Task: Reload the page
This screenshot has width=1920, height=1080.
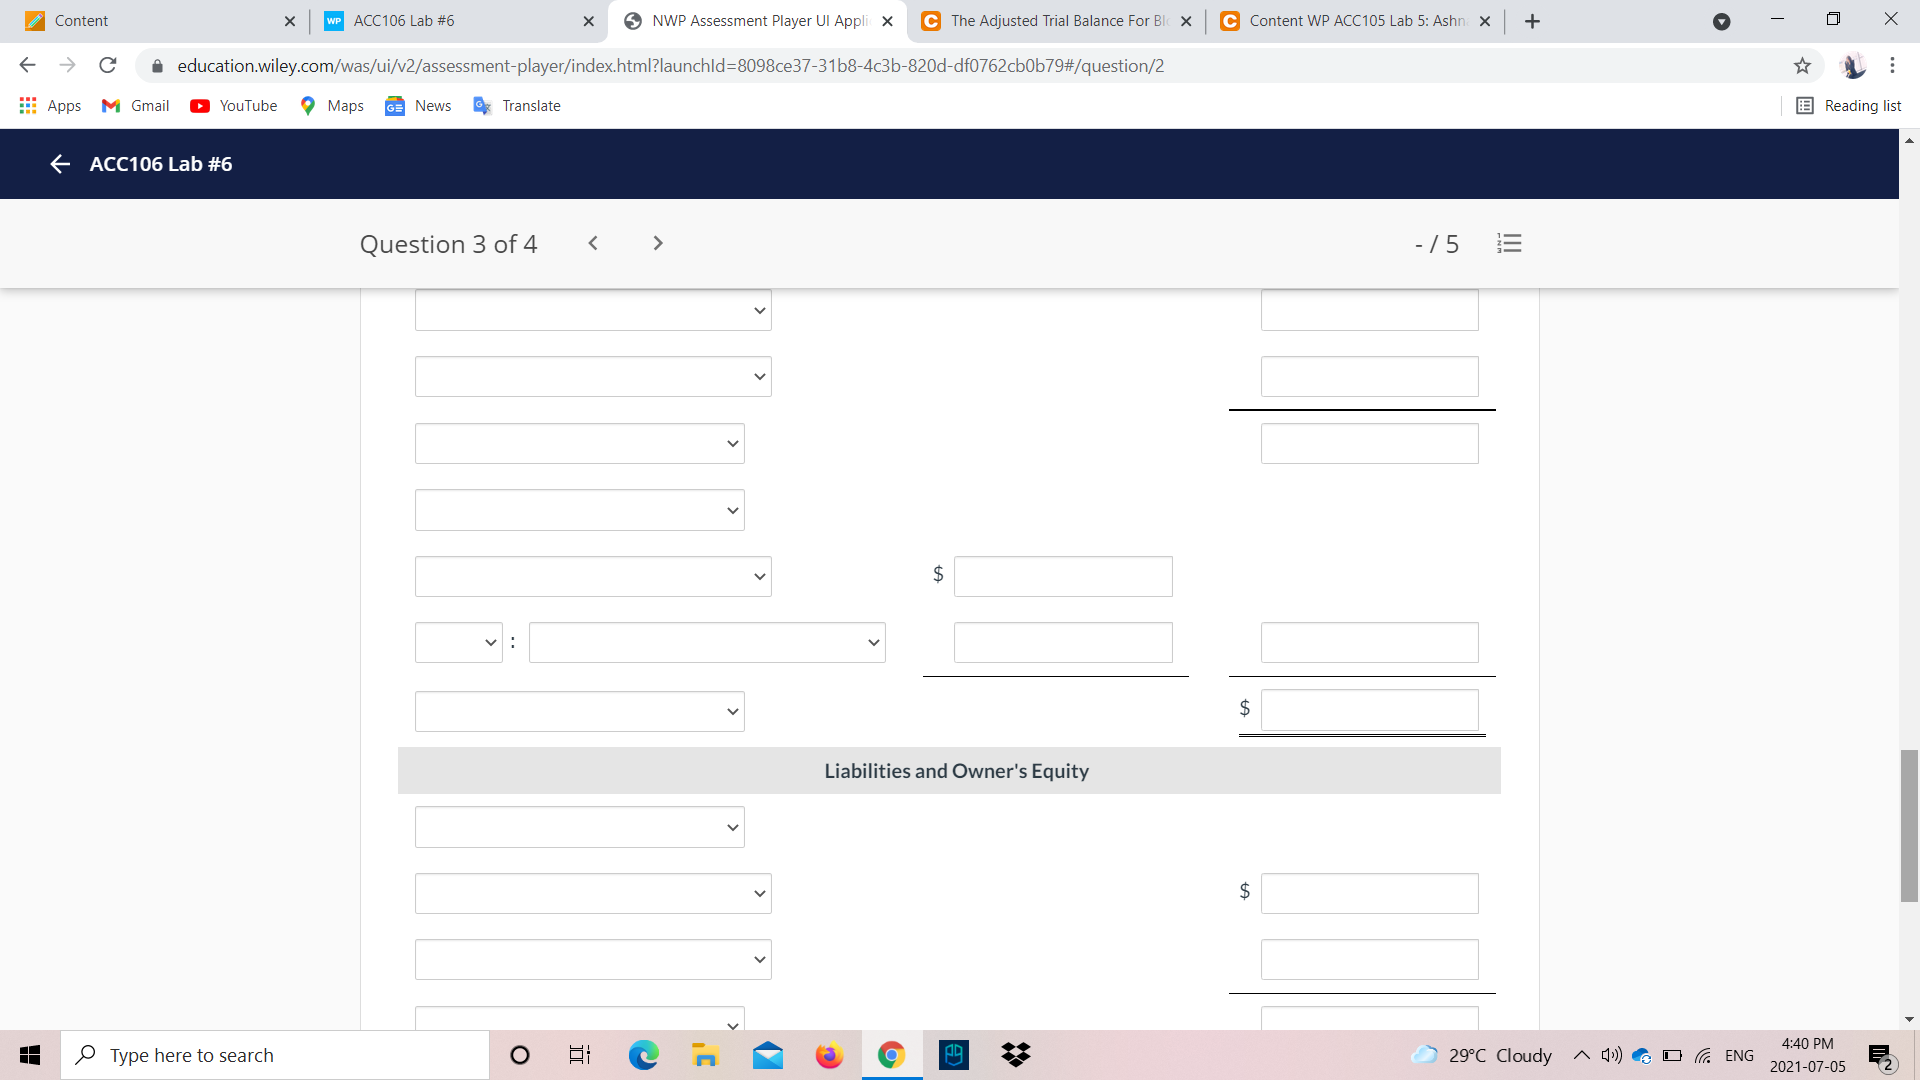Action: 108,66
